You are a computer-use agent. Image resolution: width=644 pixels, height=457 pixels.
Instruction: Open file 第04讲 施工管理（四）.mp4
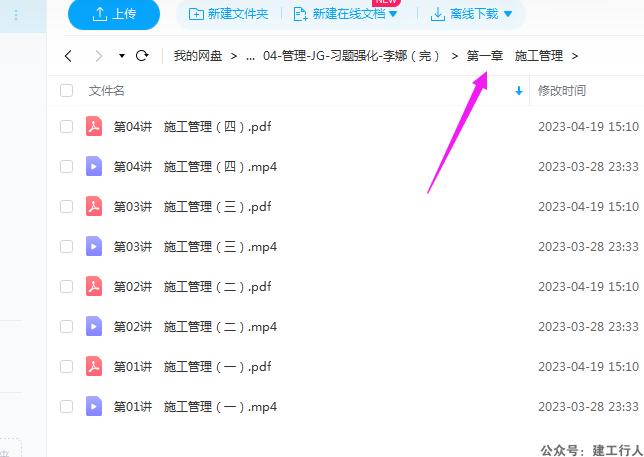195,166
